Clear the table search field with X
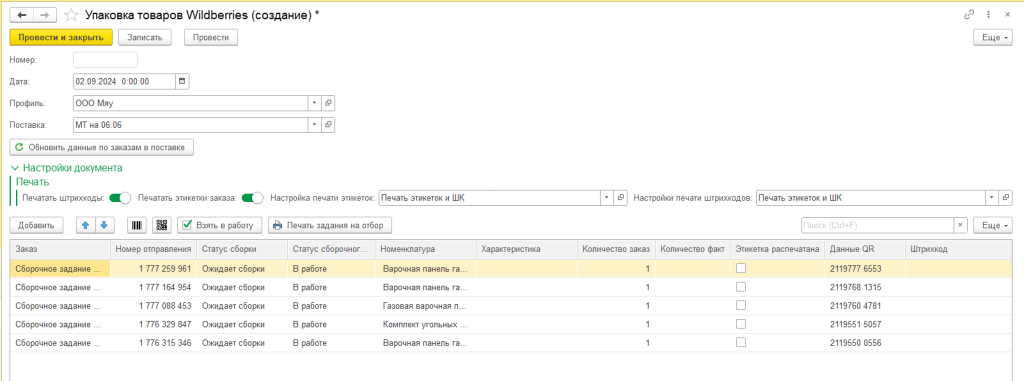 coord(960,225)
